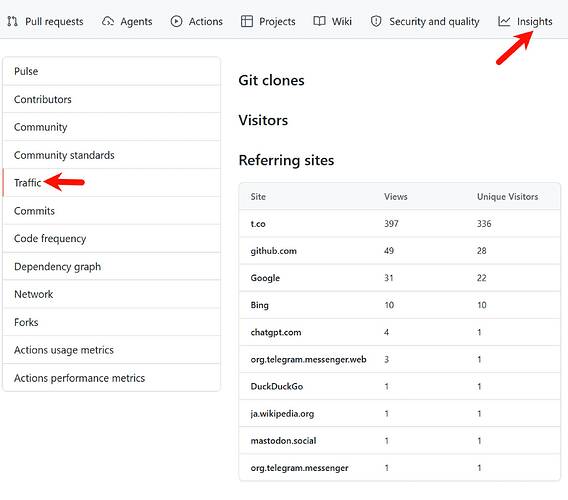This screenshot has width=568, height=500.
Task: Click the Security shield icon
Action: click(x=376, y=21)
